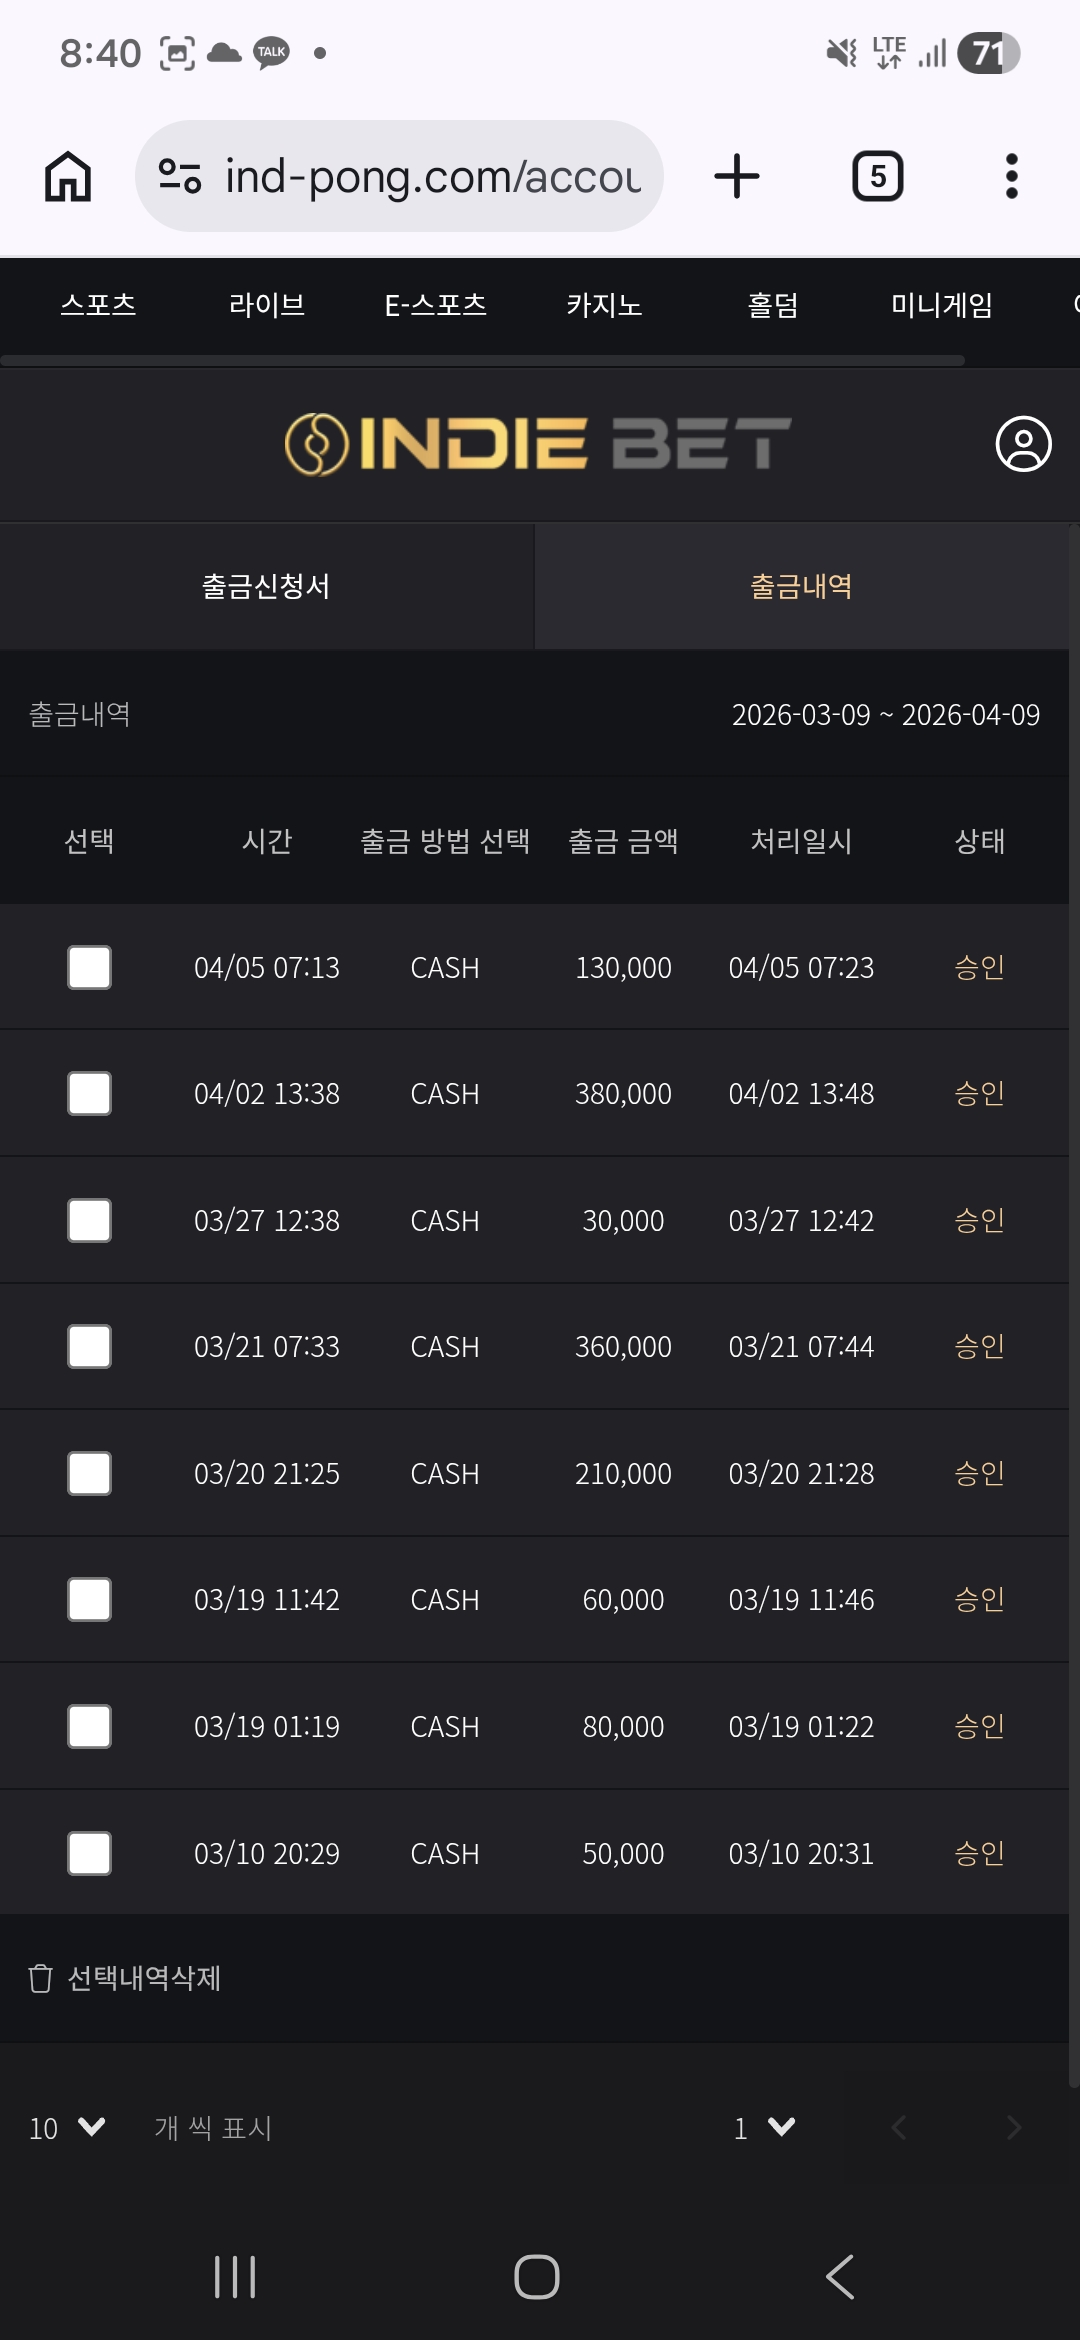The image size is (1080, 2340).
Task: Open the user profile account icon
Action: point(1023,444)
